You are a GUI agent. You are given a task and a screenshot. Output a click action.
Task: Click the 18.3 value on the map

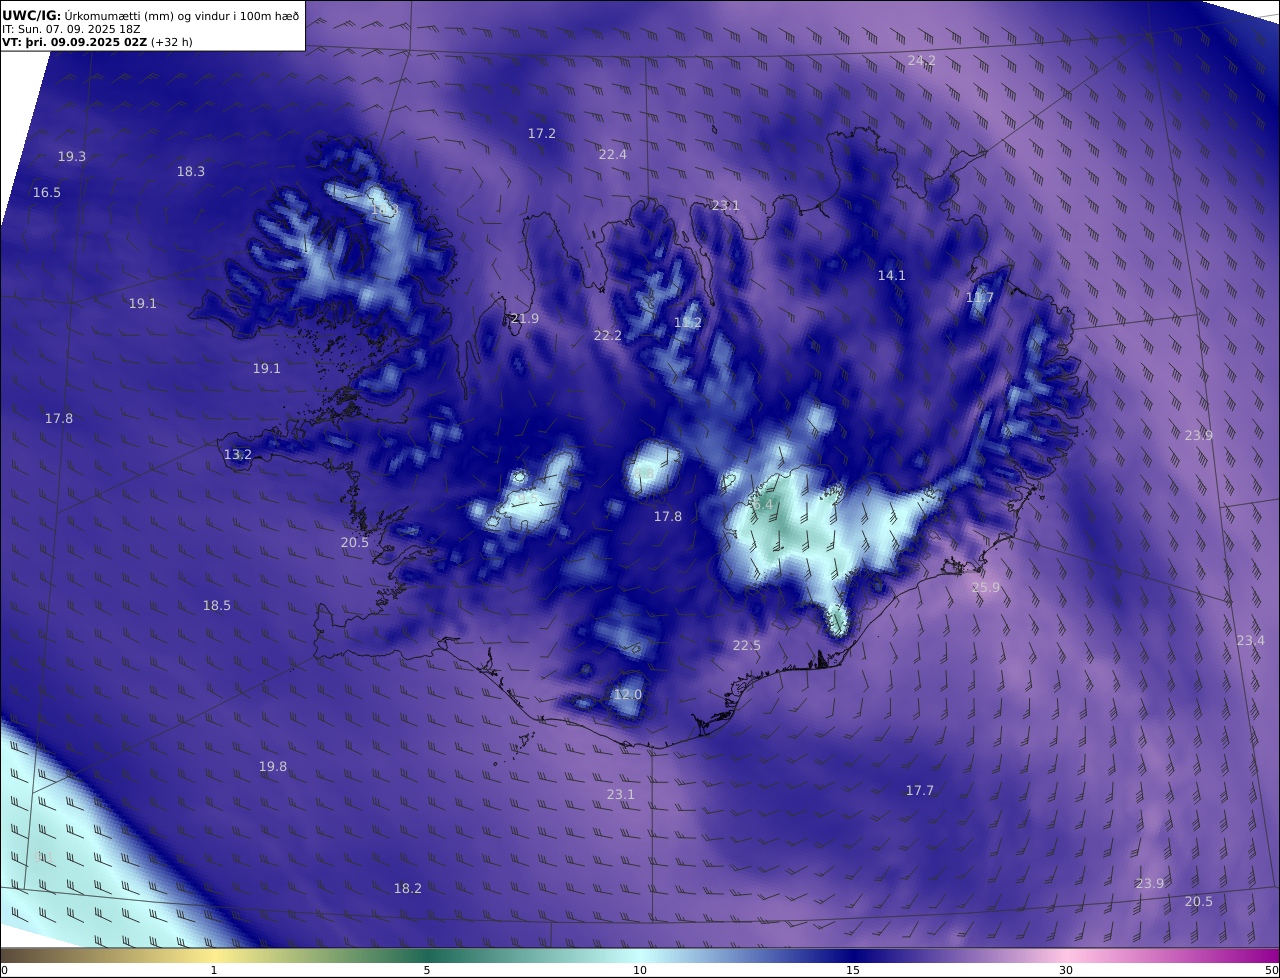coord(191,172)
